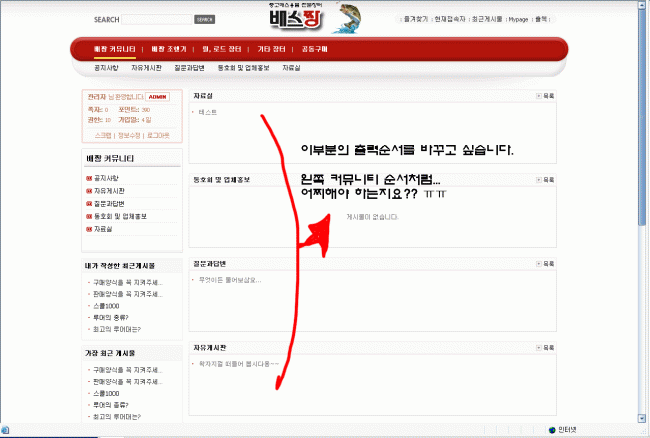Click red icon beside sidebar 자유게시판
The width and height of the screenshot is (650, 438).
pyautogui.click(x=89, y=191)
